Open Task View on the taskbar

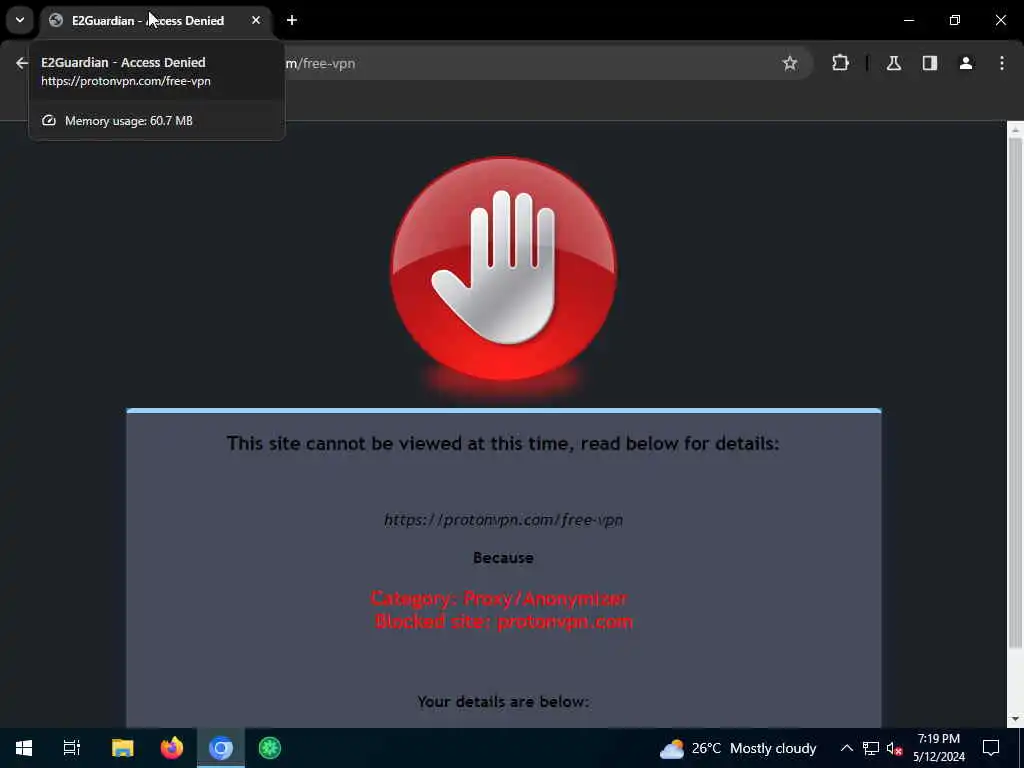(x=72, y=748)
